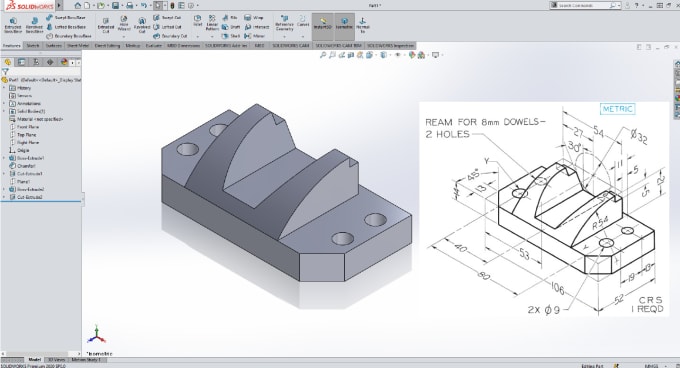This screenshot has height=368, width=680.
Task: Click the tree filter funnel icon
Action: click(x=5, y=72)
